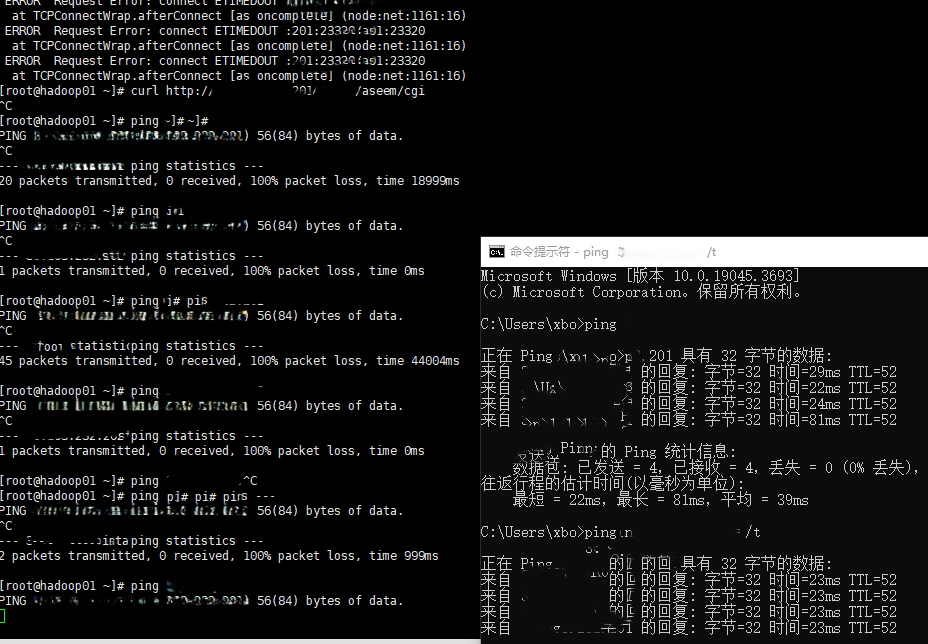The image size is (928, 644).
Task: Select the '2 packets transmitted' line with 999ms
Action: (x=219, y=556)
